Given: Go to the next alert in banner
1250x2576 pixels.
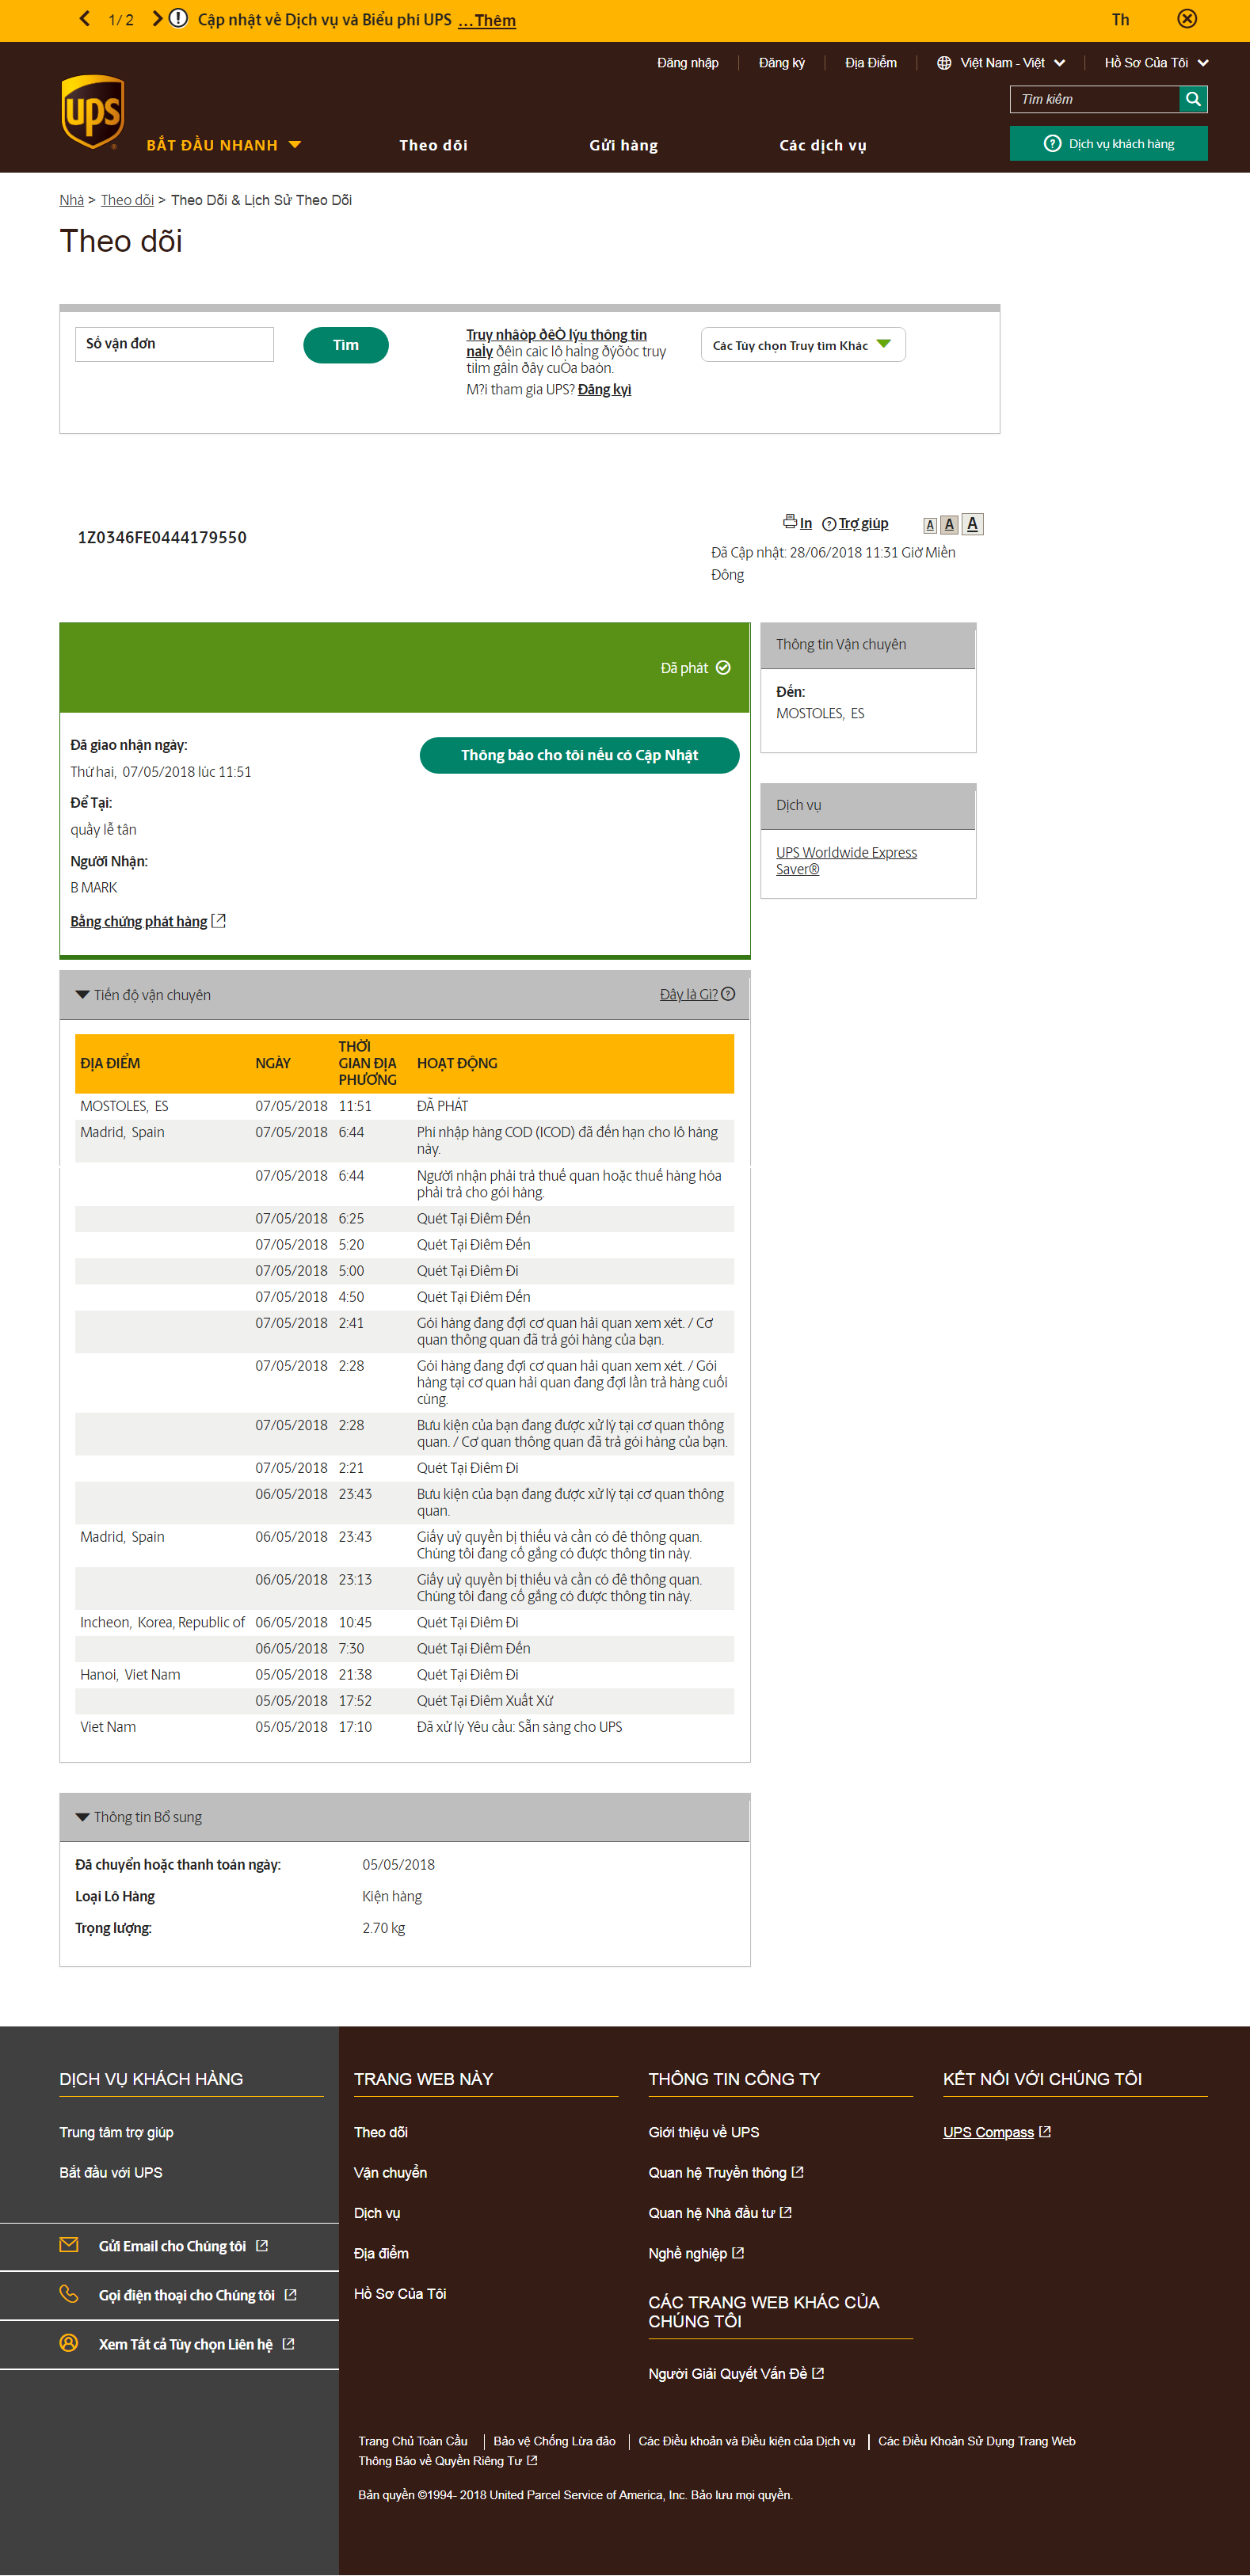Looking at the screenshot, I should pyautogui.click(x=157, y=19).
